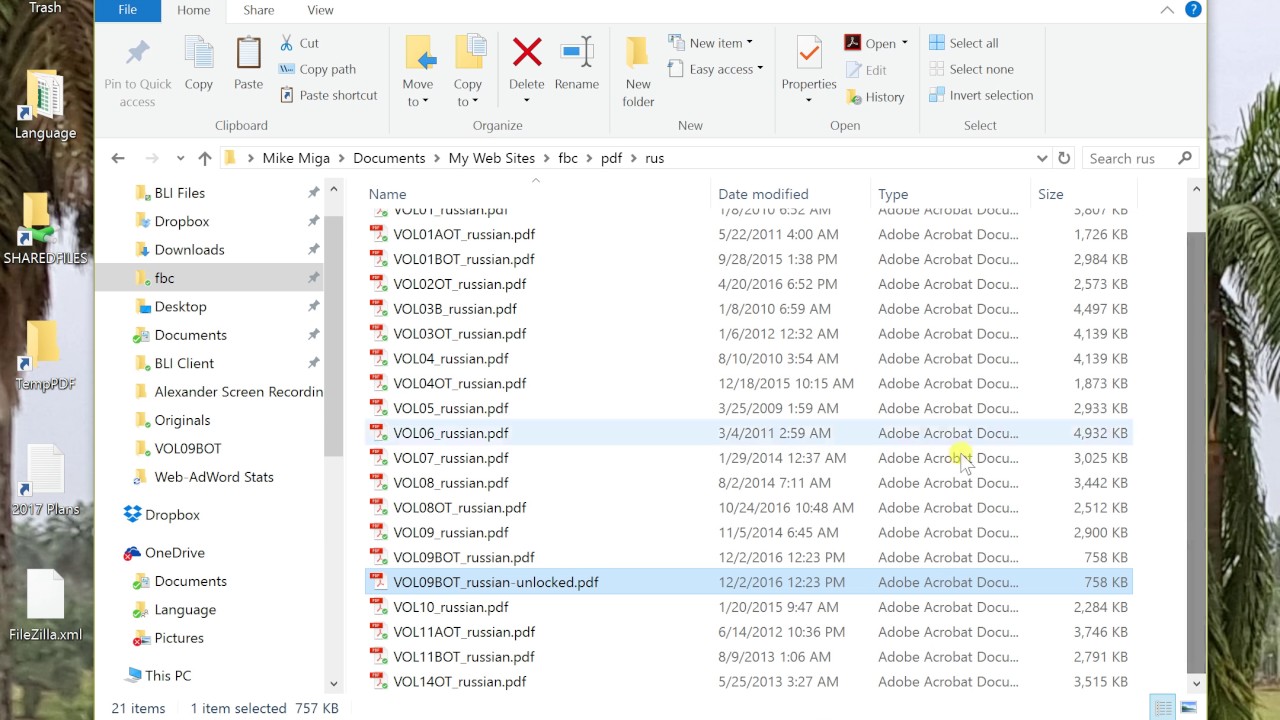Open the TempPDF desktop shortcut

45,355
